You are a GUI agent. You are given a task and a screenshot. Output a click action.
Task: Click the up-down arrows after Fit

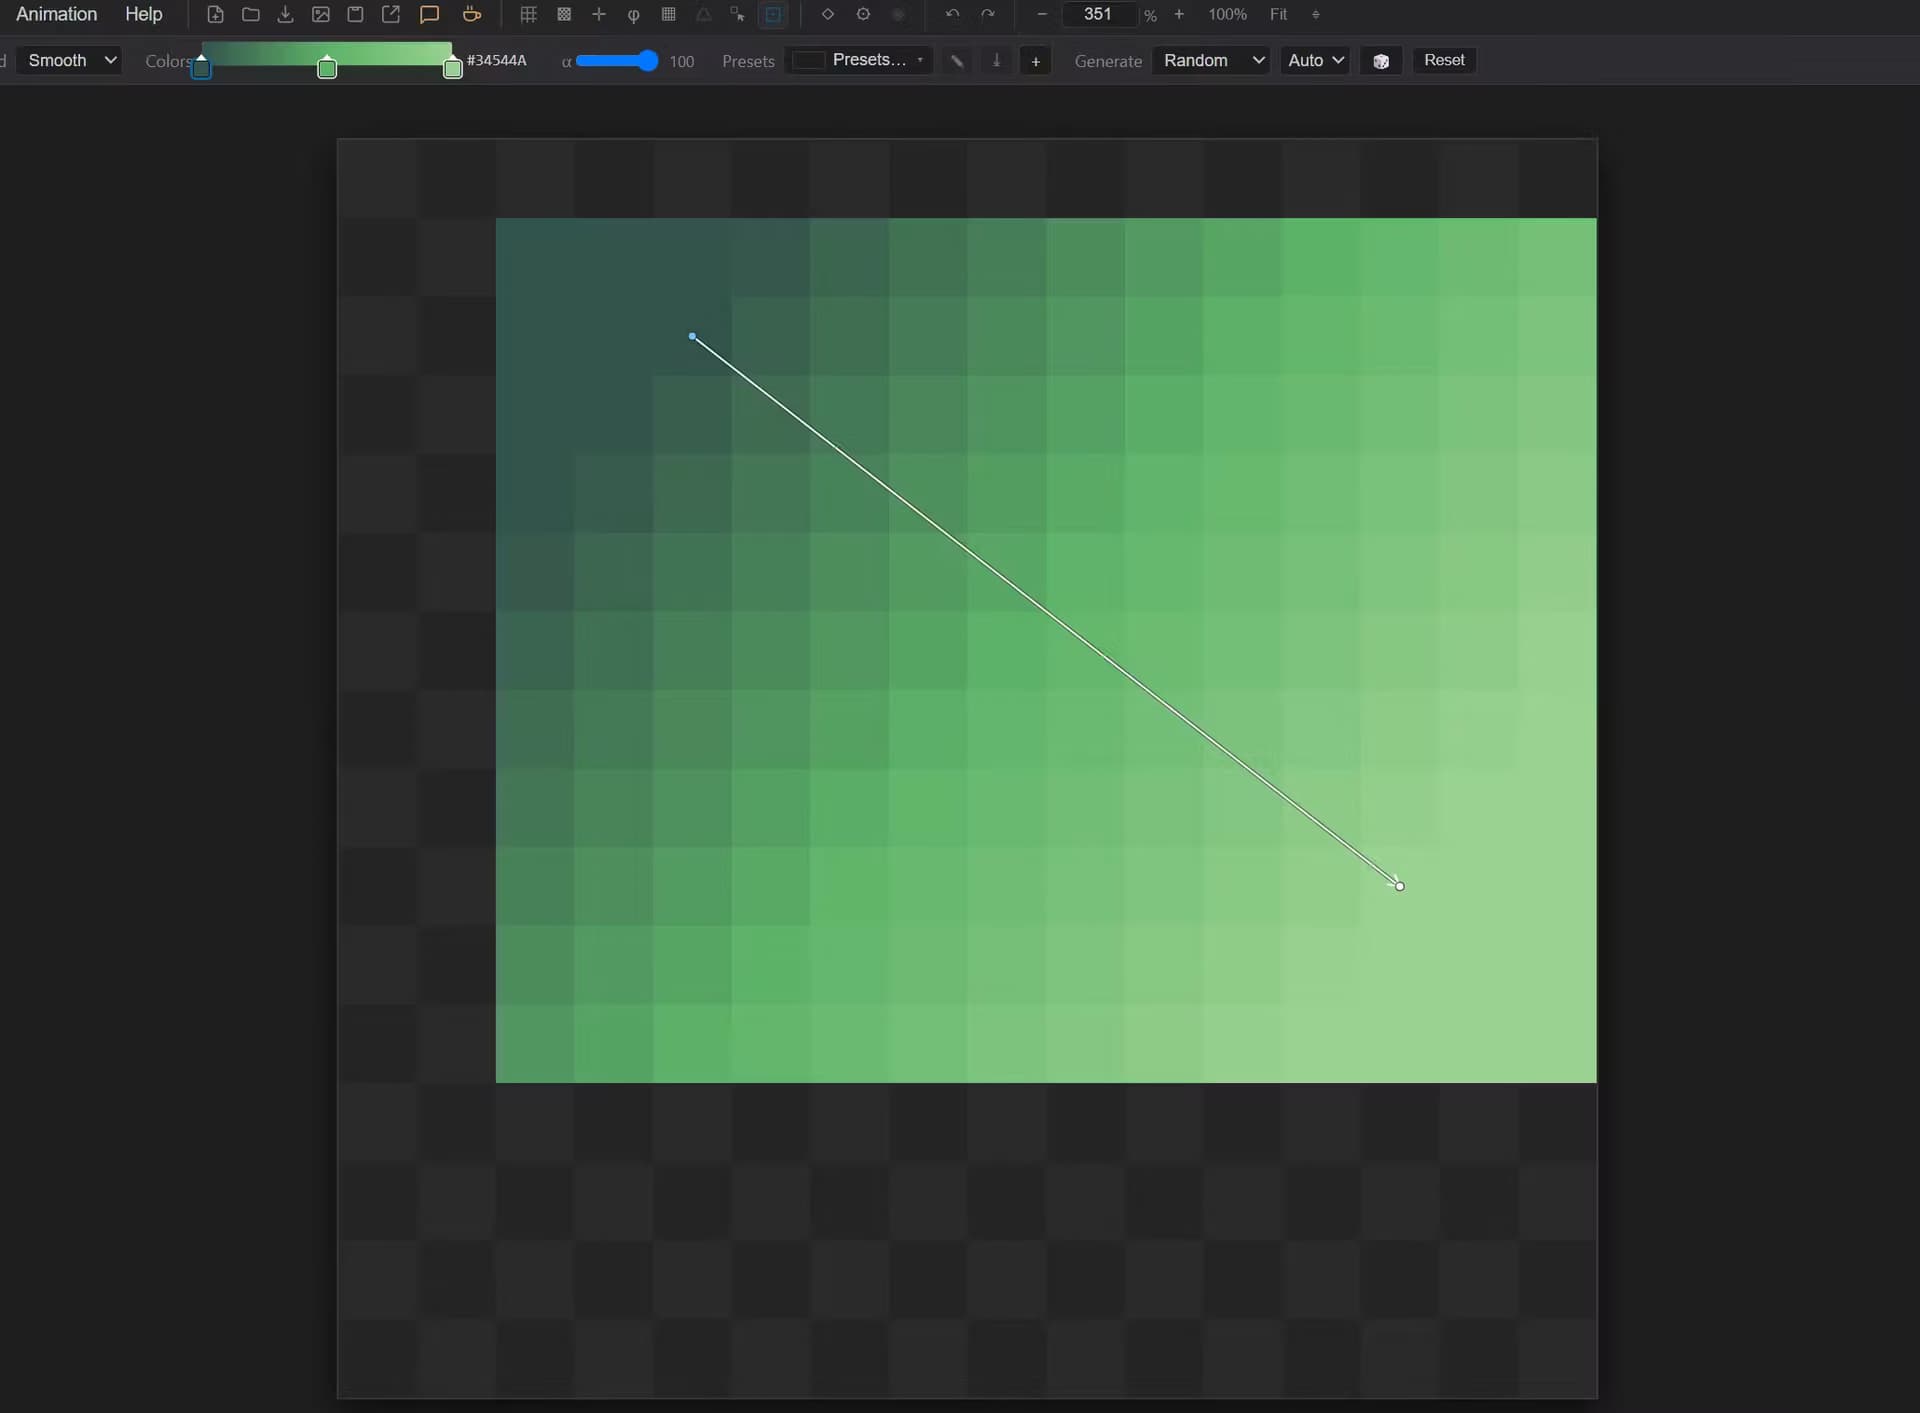[x=1316, y=14]
